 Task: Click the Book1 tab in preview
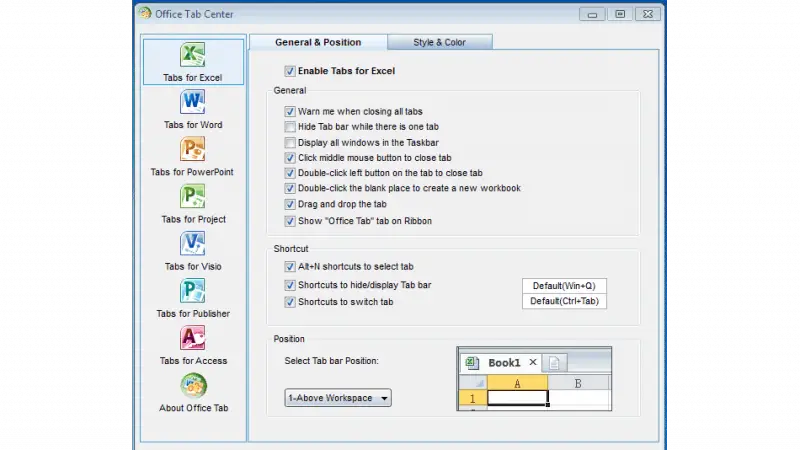coord(501,363)
